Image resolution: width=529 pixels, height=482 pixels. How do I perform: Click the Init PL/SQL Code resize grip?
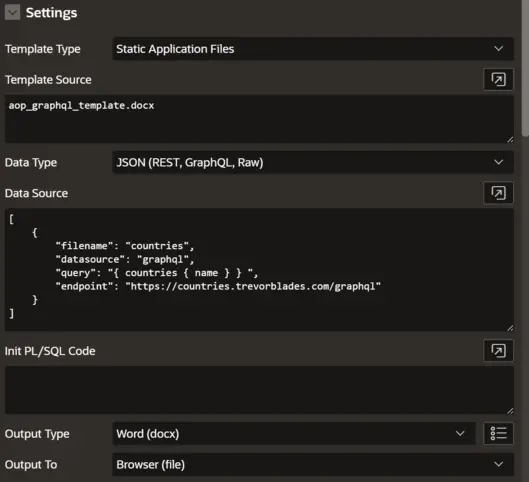(x=510, y=410)
